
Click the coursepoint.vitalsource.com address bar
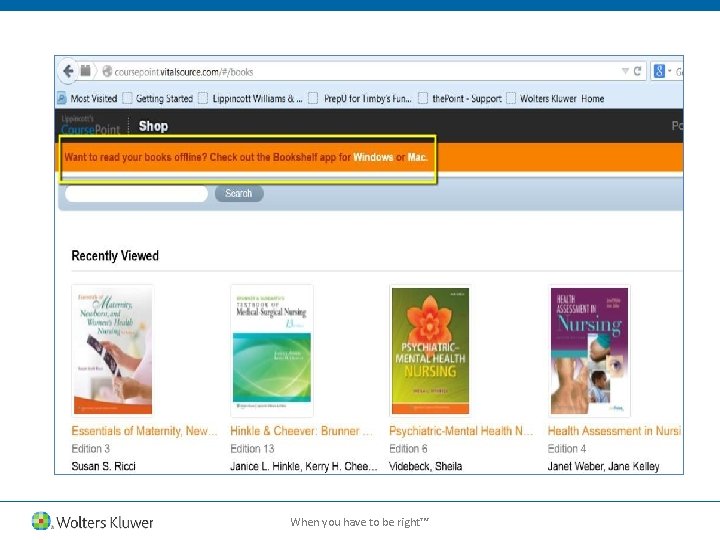pos(363,72)
